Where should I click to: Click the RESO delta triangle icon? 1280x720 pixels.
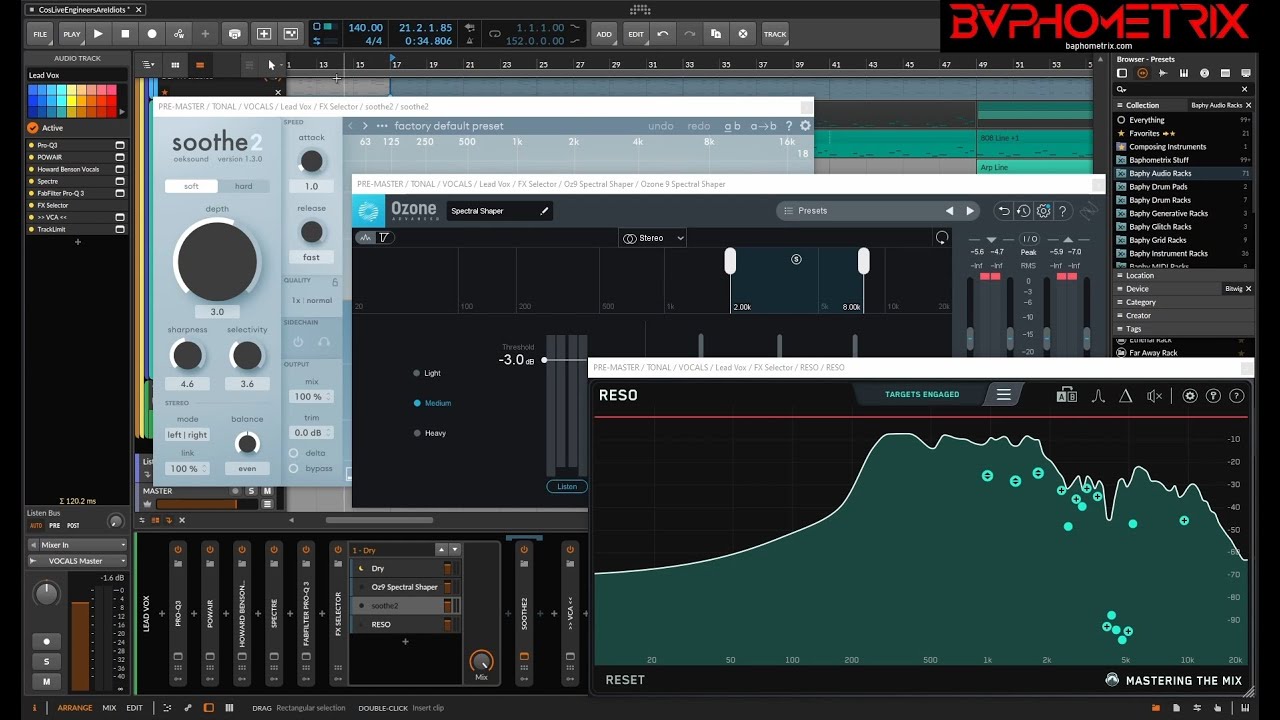[1125, 396]
